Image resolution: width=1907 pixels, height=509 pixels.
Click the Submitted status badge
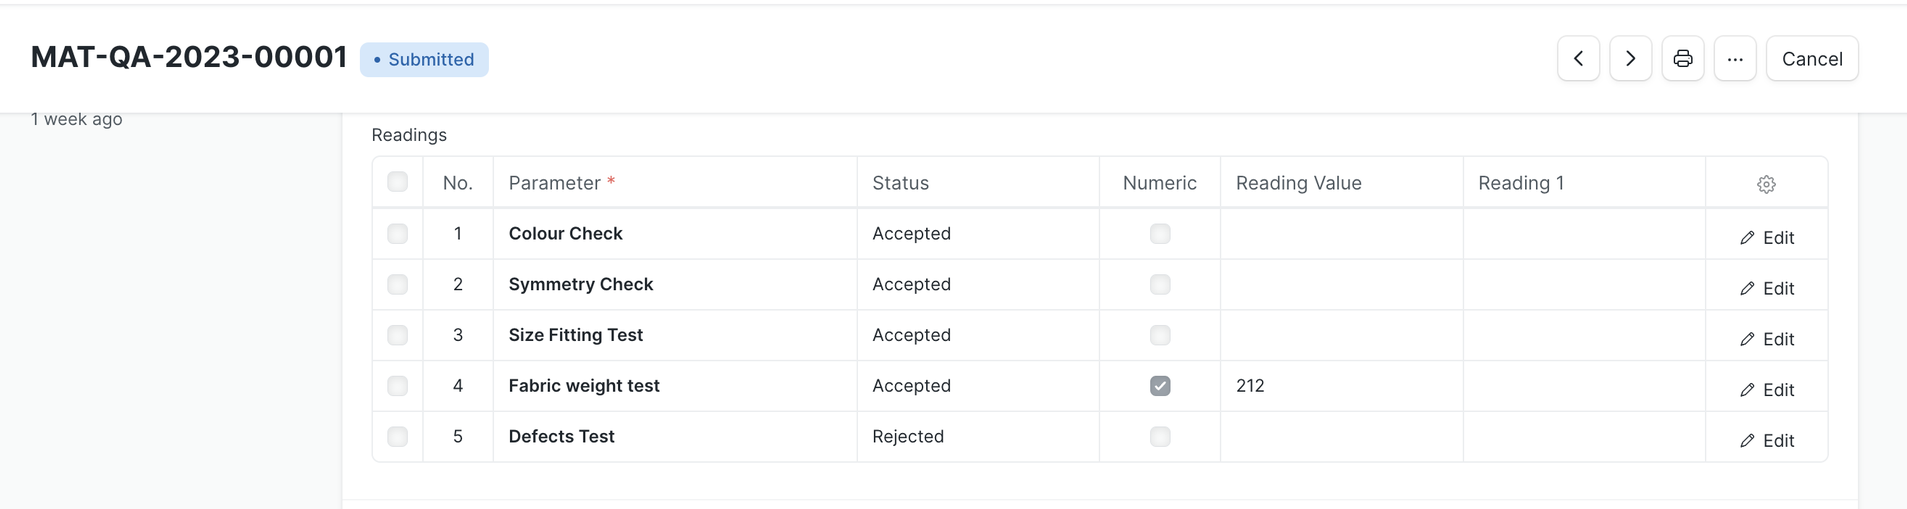424,60
